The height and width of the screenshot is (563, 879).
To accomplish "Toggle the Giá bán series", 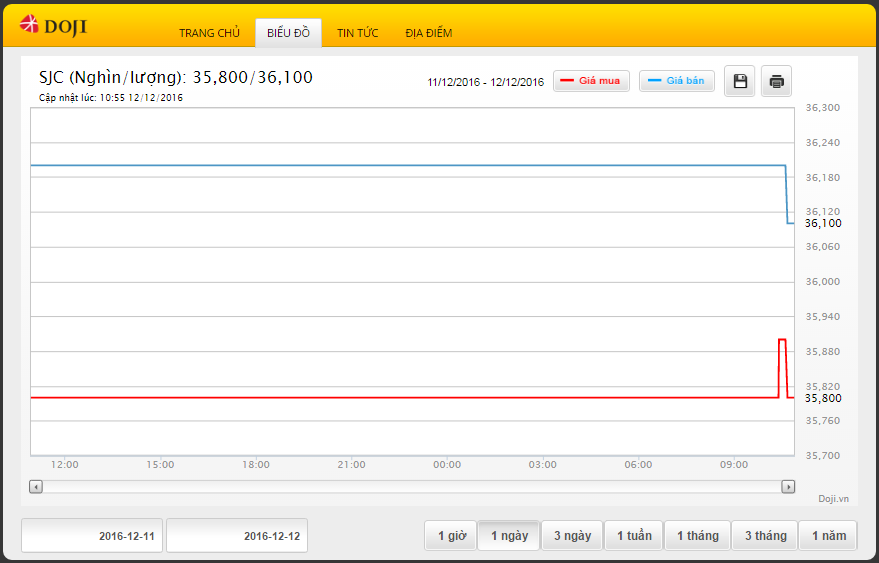I will click(x=677, y=81).
